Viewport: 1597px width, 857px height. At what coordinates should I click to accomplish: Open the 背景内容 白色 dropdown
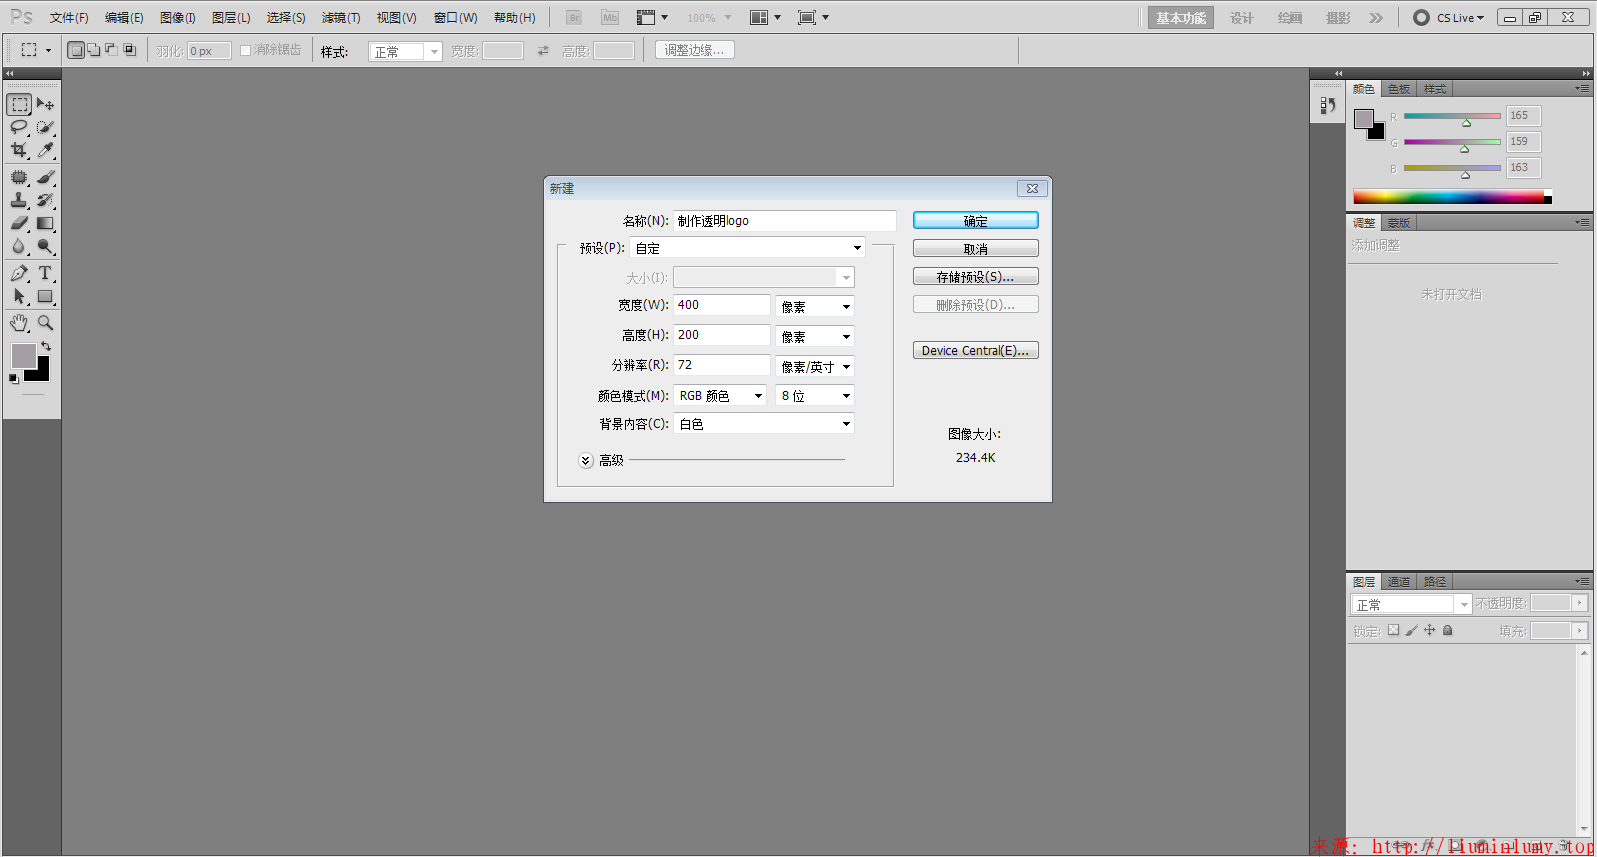click(x=764, y=424)
